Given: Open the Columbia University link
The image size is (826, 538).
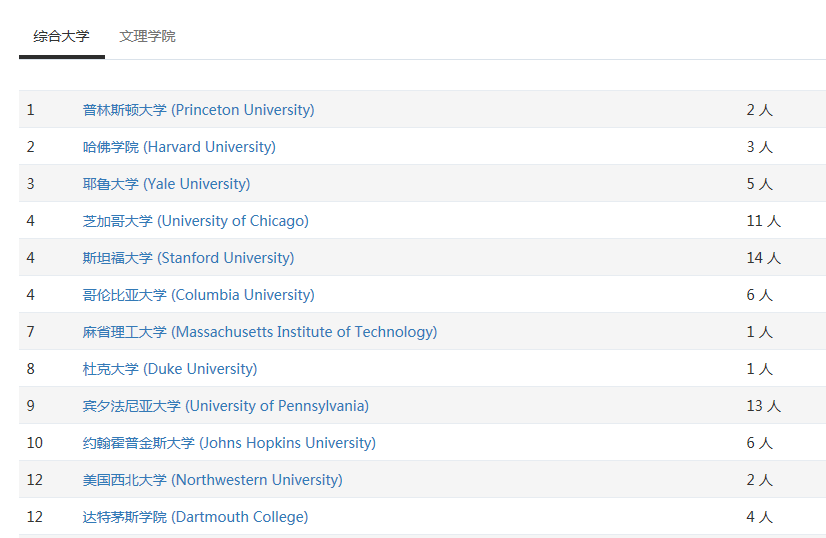Looking at the screenshot, I should click(x=199, y=295).
